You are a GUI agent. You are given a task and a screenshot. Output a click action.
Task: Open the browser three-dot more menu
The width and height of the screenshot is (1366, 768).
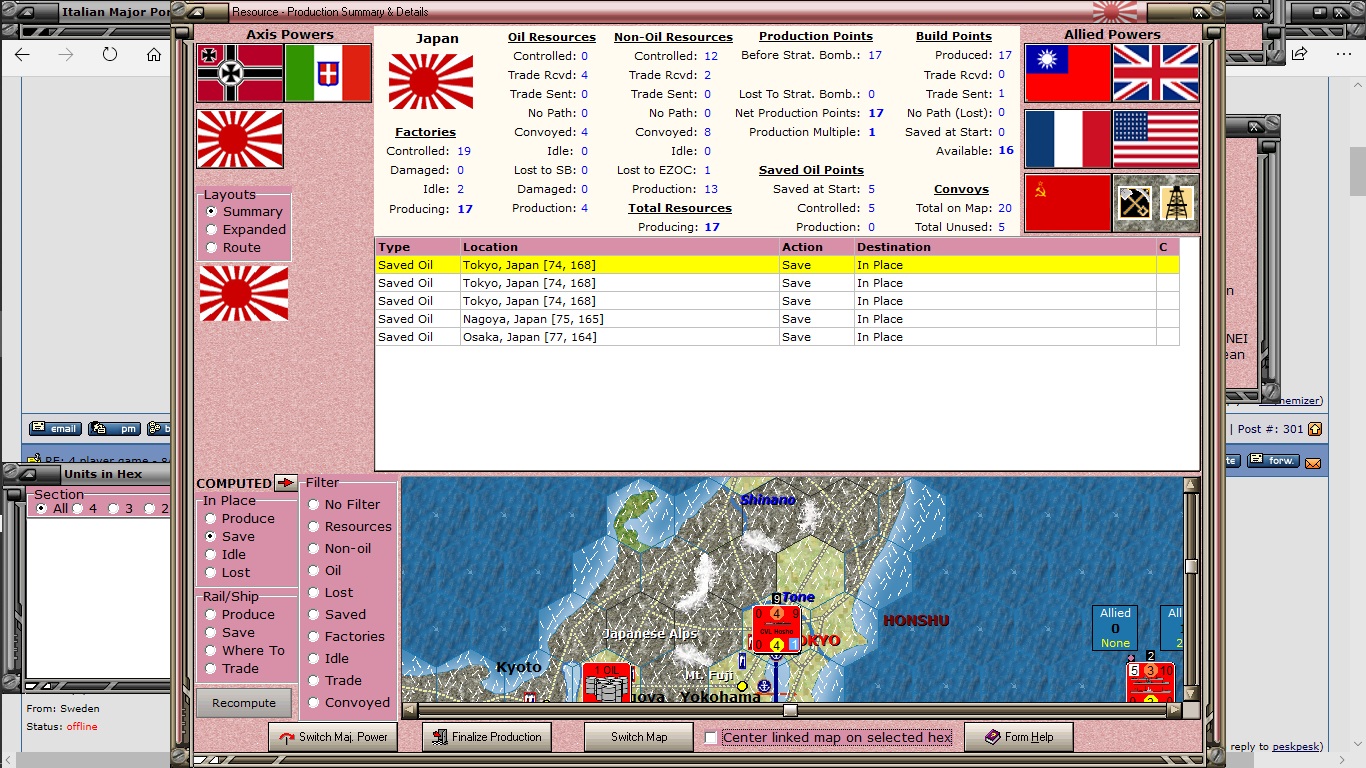click(1343, 54)
